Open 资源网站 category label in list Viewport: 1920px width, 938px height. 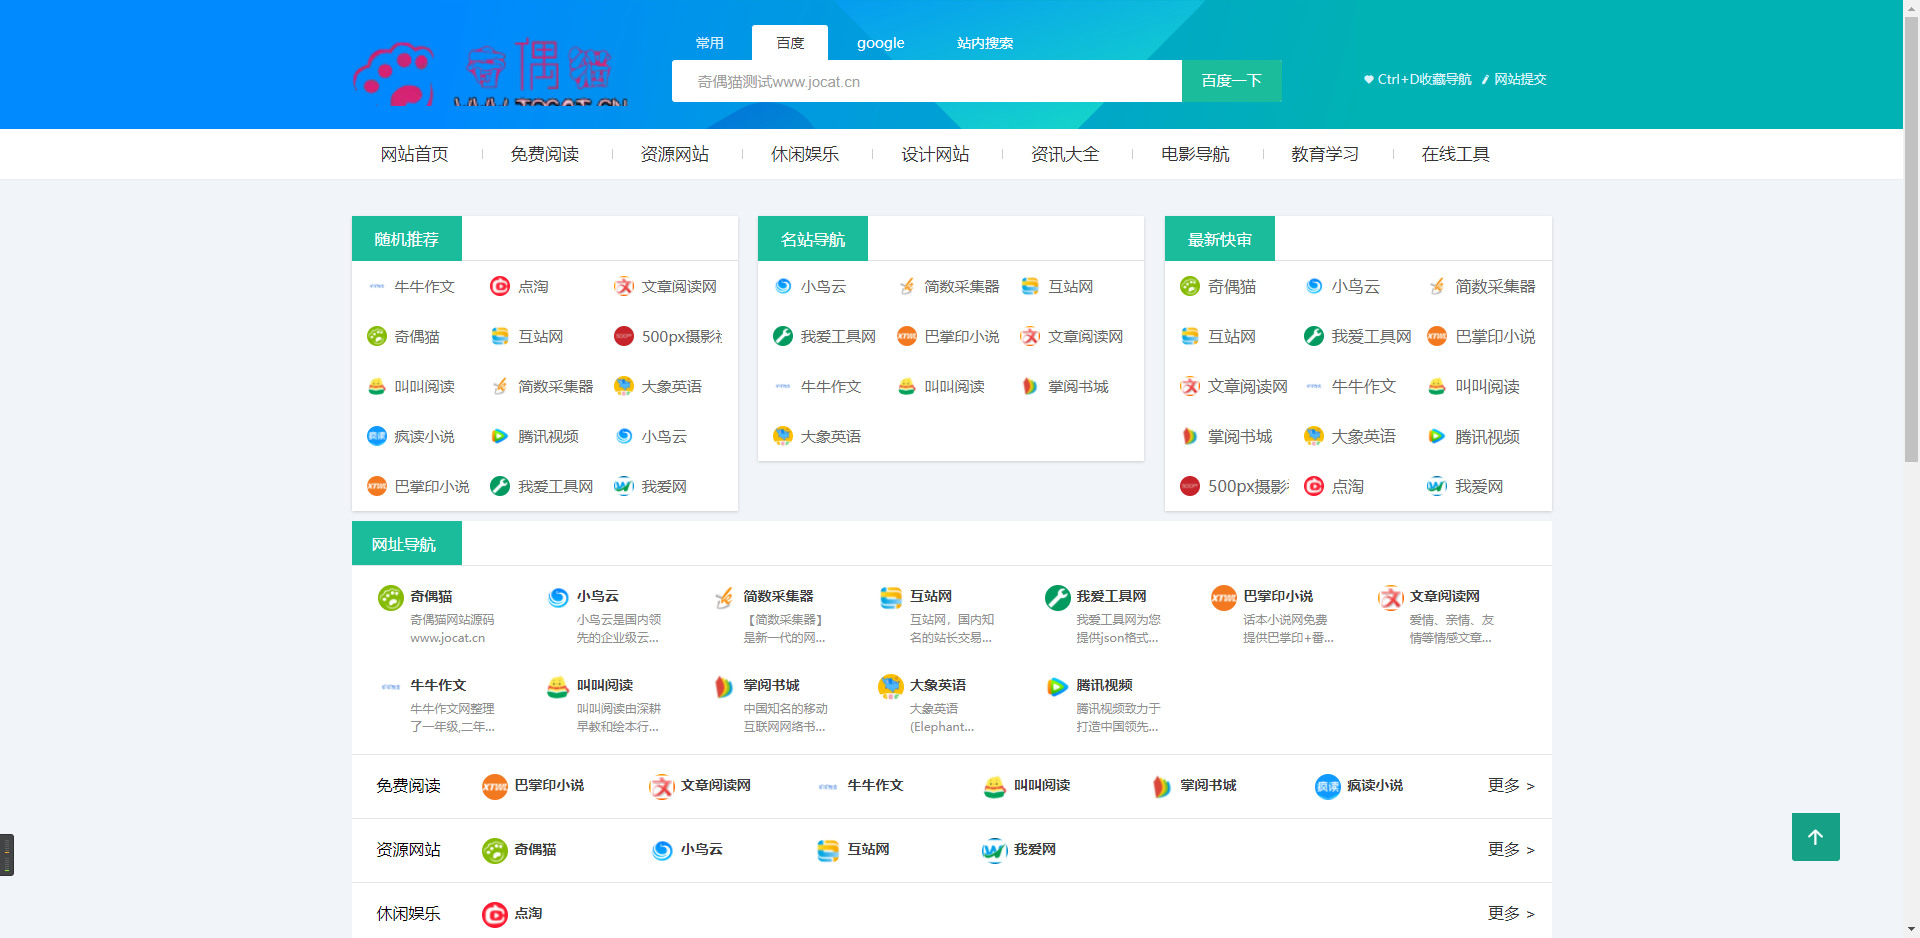click(408, 850)
